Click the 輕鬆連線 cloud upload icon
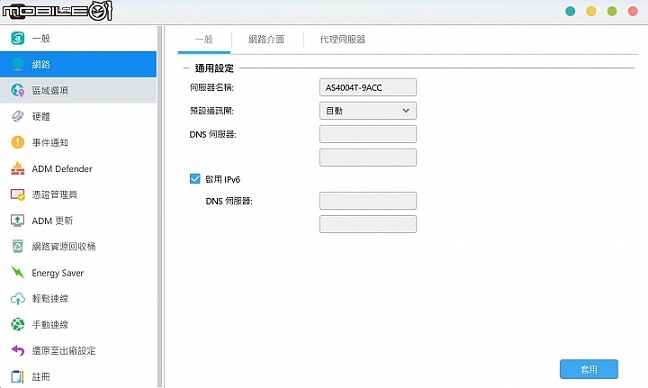The height and width of the screenshot is (388, 648). (17, 298)
